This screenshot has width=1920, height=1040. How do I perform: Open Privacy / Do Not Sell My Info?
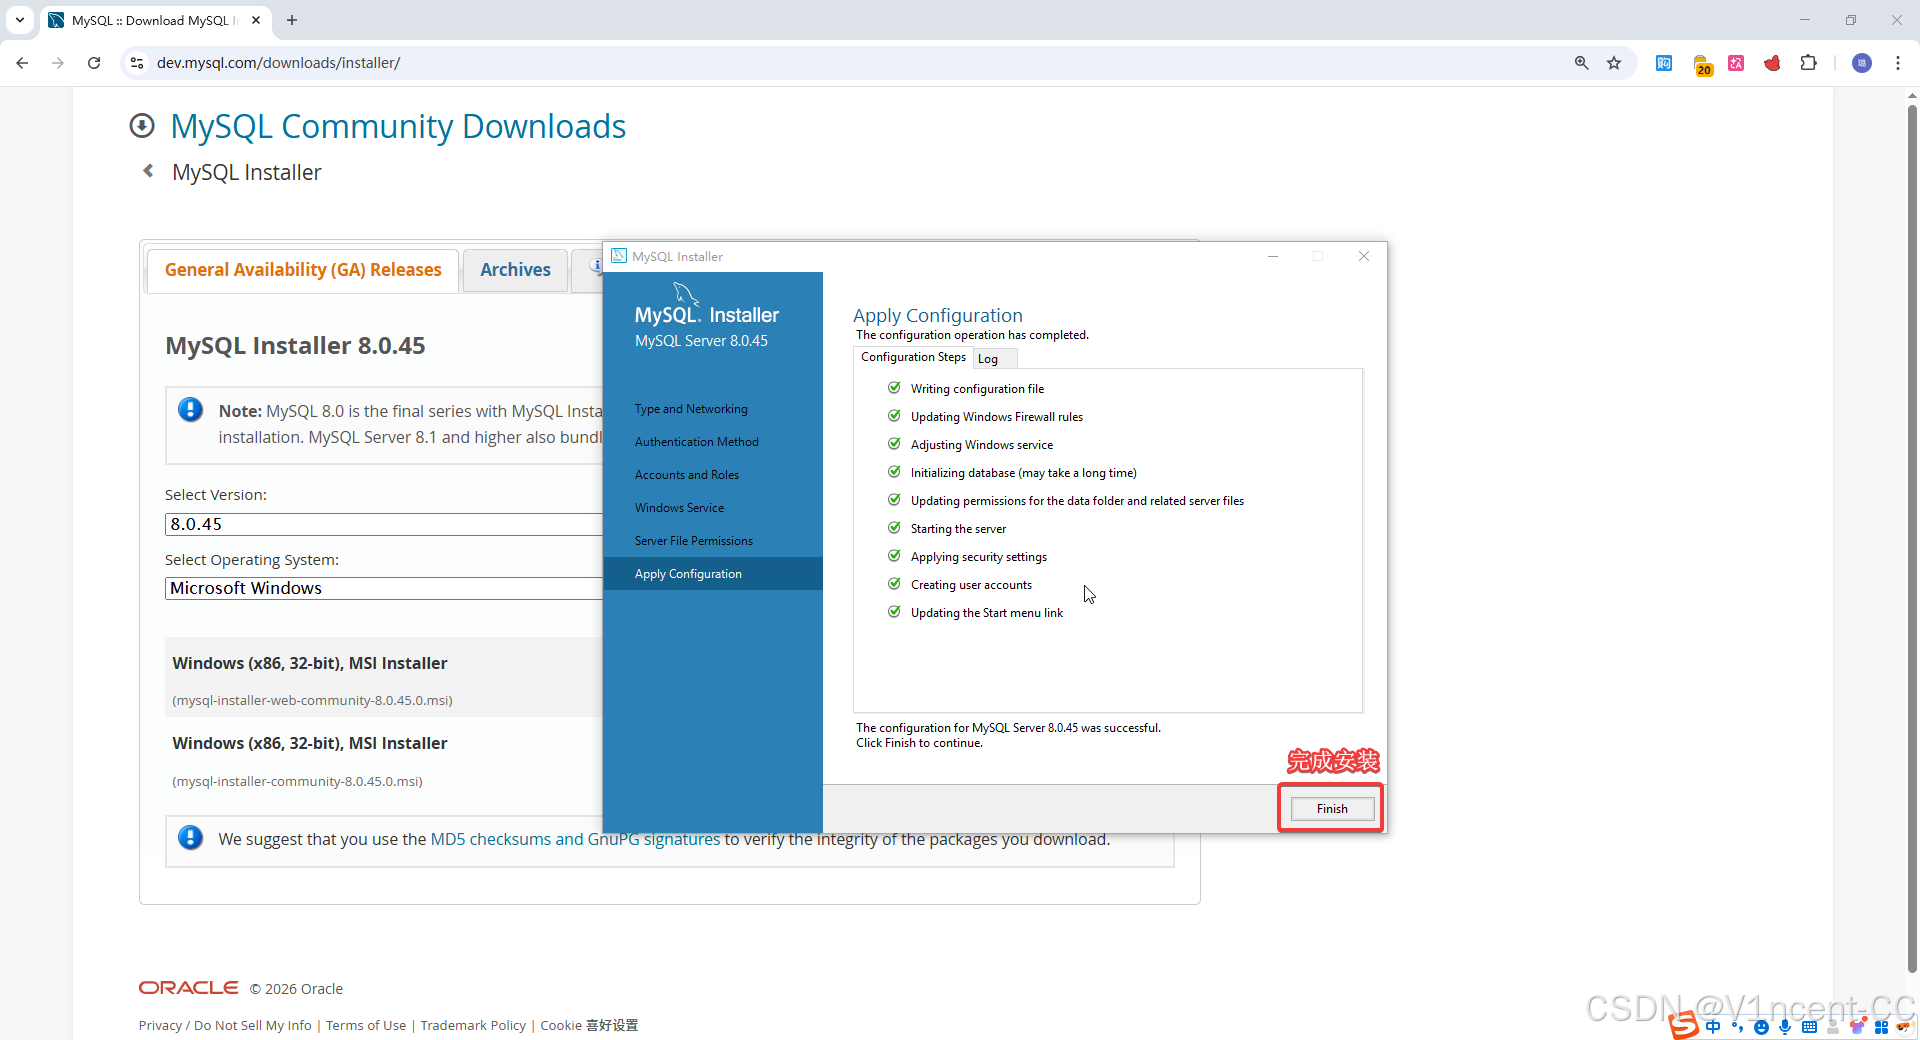click(225, 1025)
